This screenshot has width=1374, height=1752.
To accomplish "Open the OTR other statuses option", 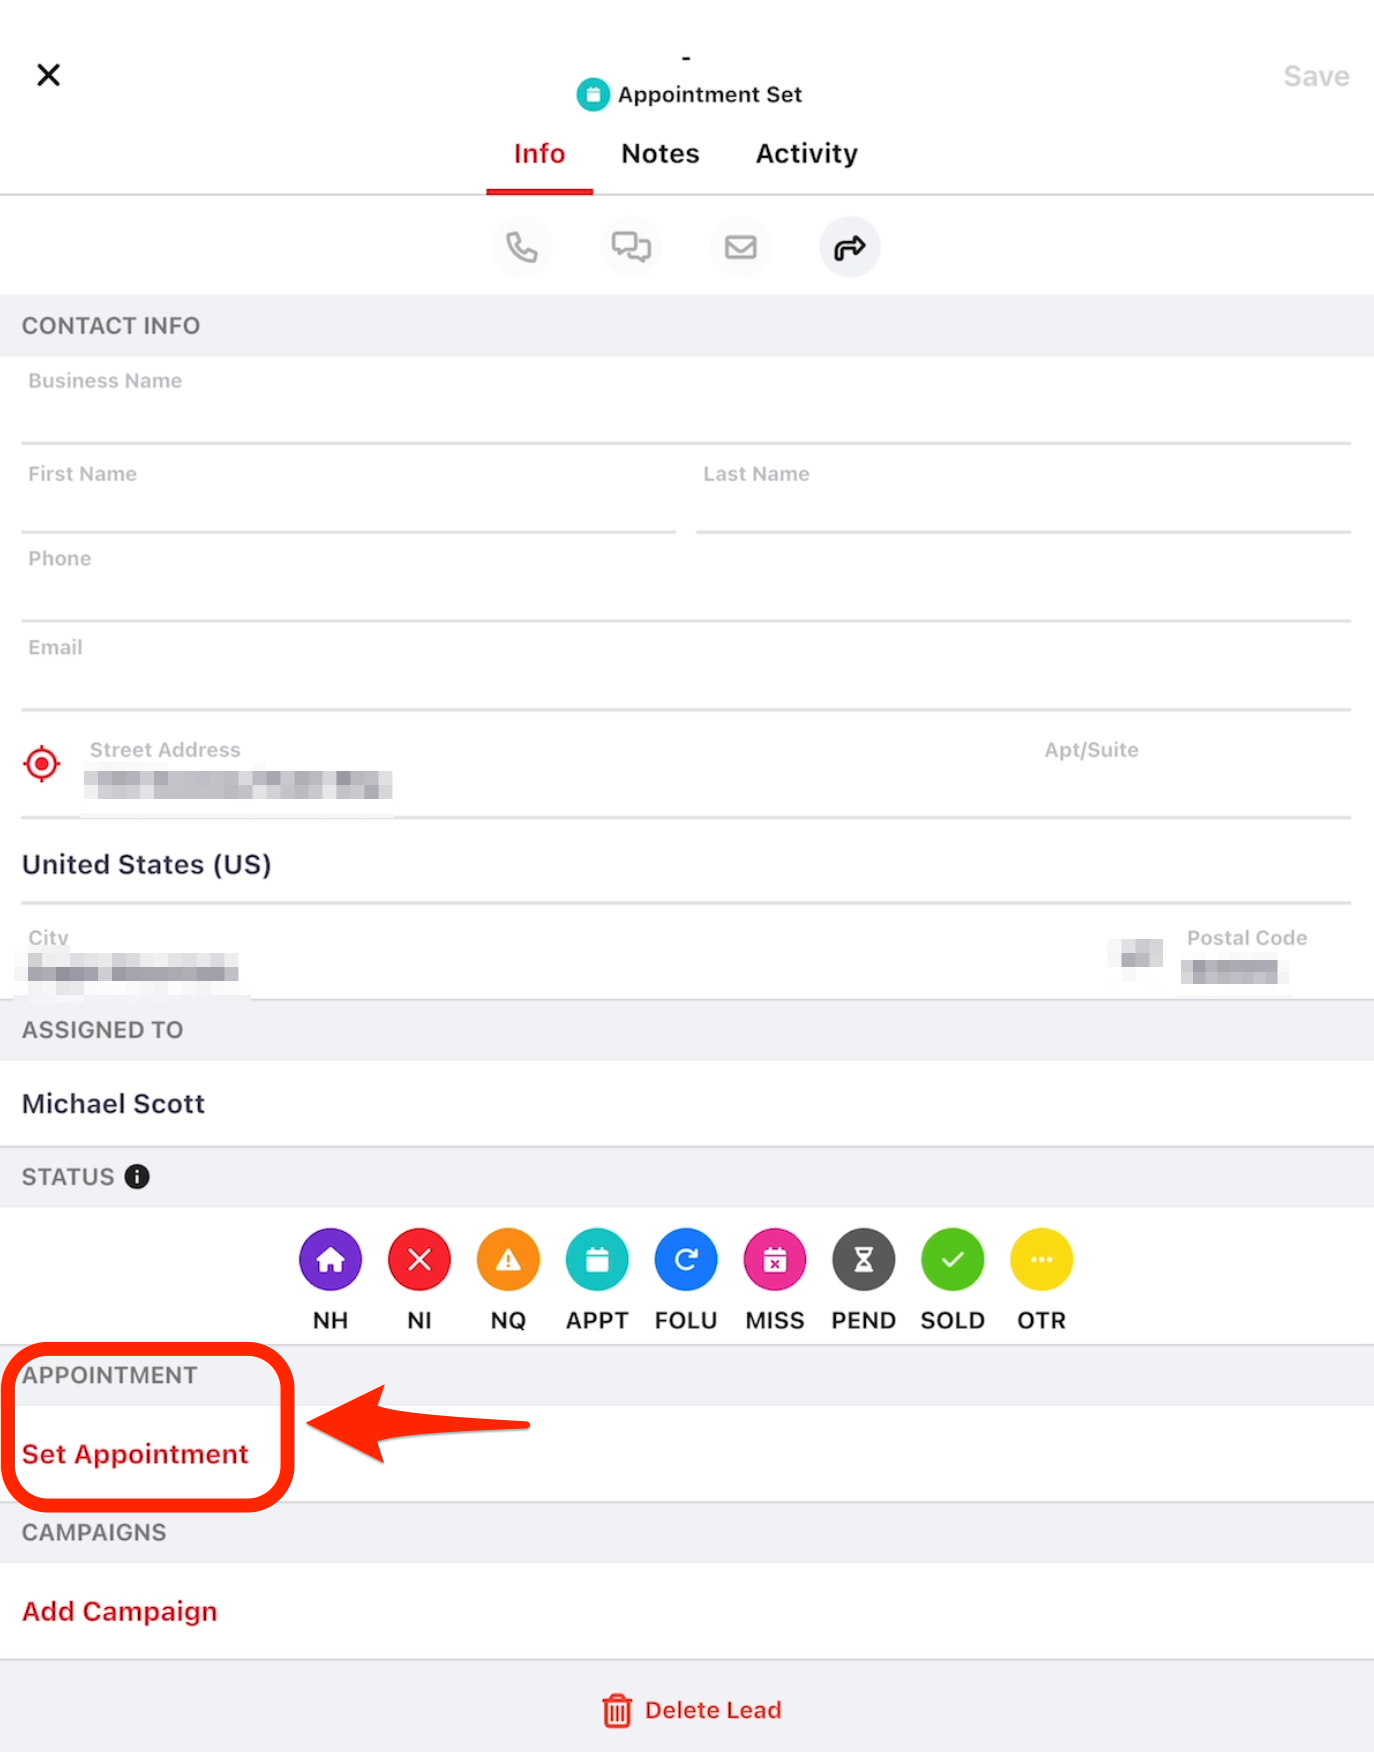I will pyautogui.click(x=1041, y=1260).
